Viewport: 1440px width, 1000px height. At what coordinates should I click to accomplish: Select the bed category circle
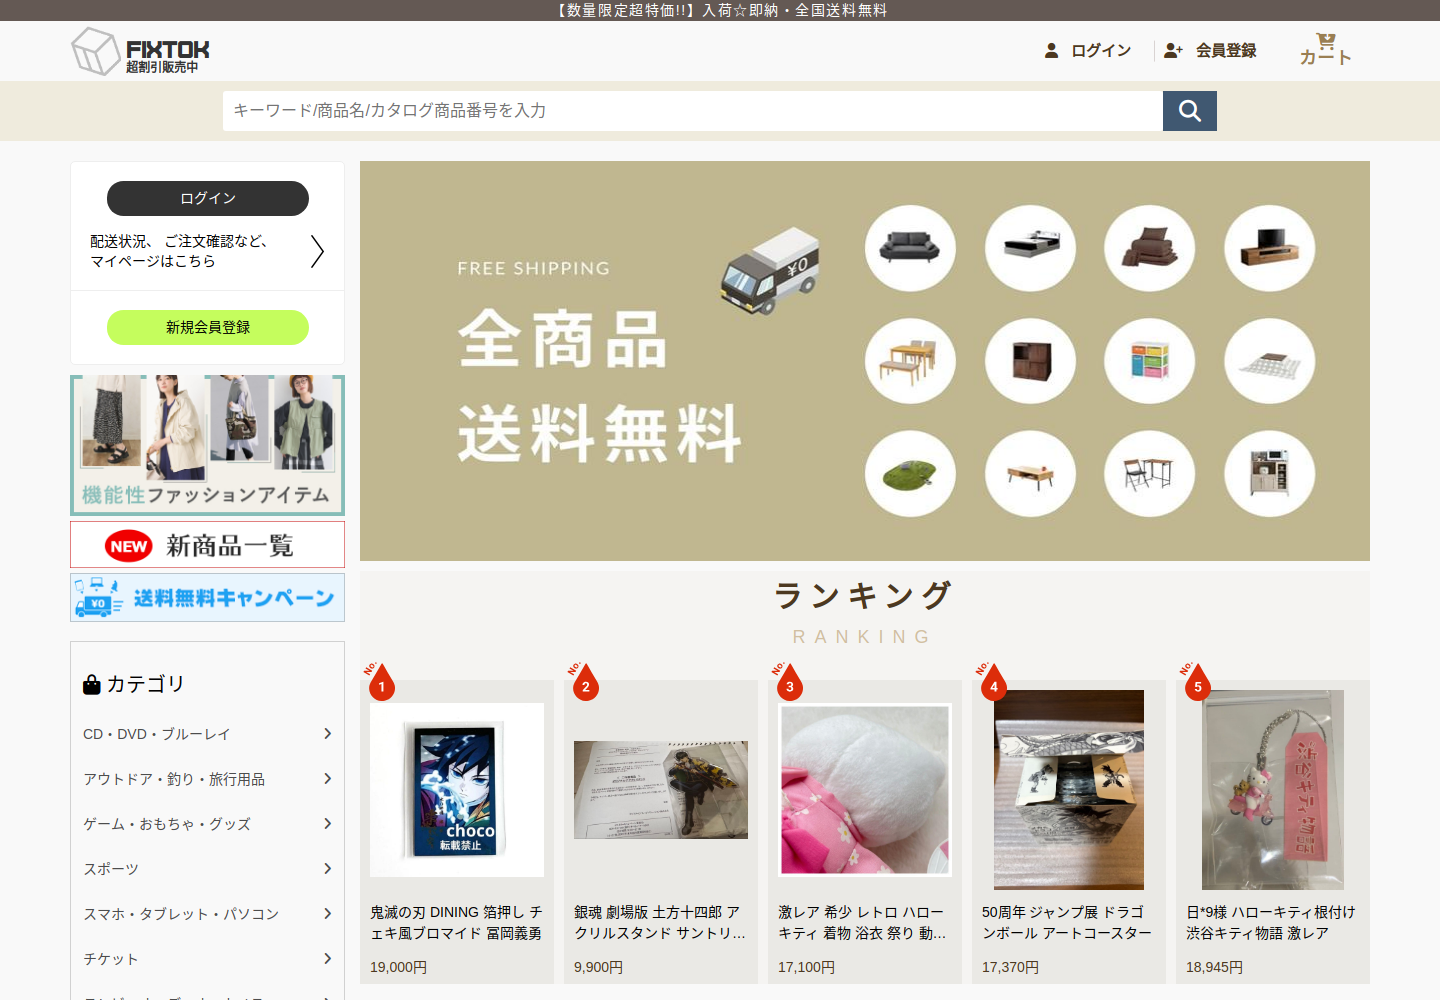(x=1030, y=248)
